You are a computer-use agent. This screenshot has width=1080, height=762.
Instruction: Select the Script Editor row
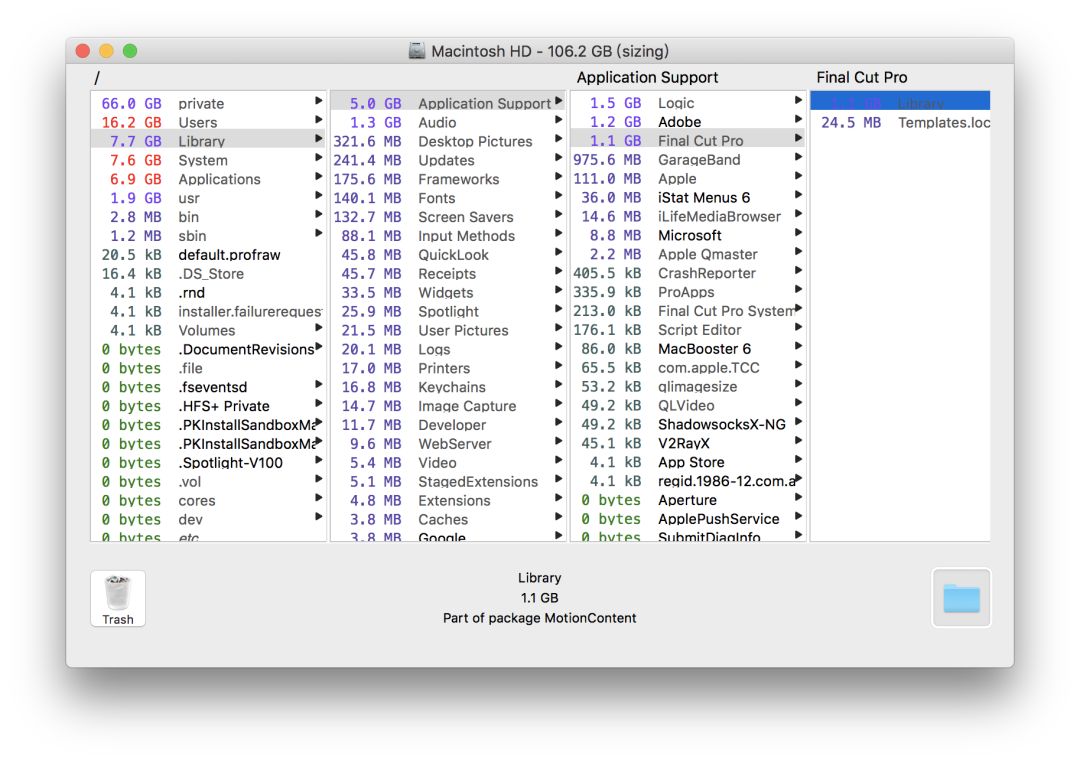pyautogui.click(x=688, y=330)
